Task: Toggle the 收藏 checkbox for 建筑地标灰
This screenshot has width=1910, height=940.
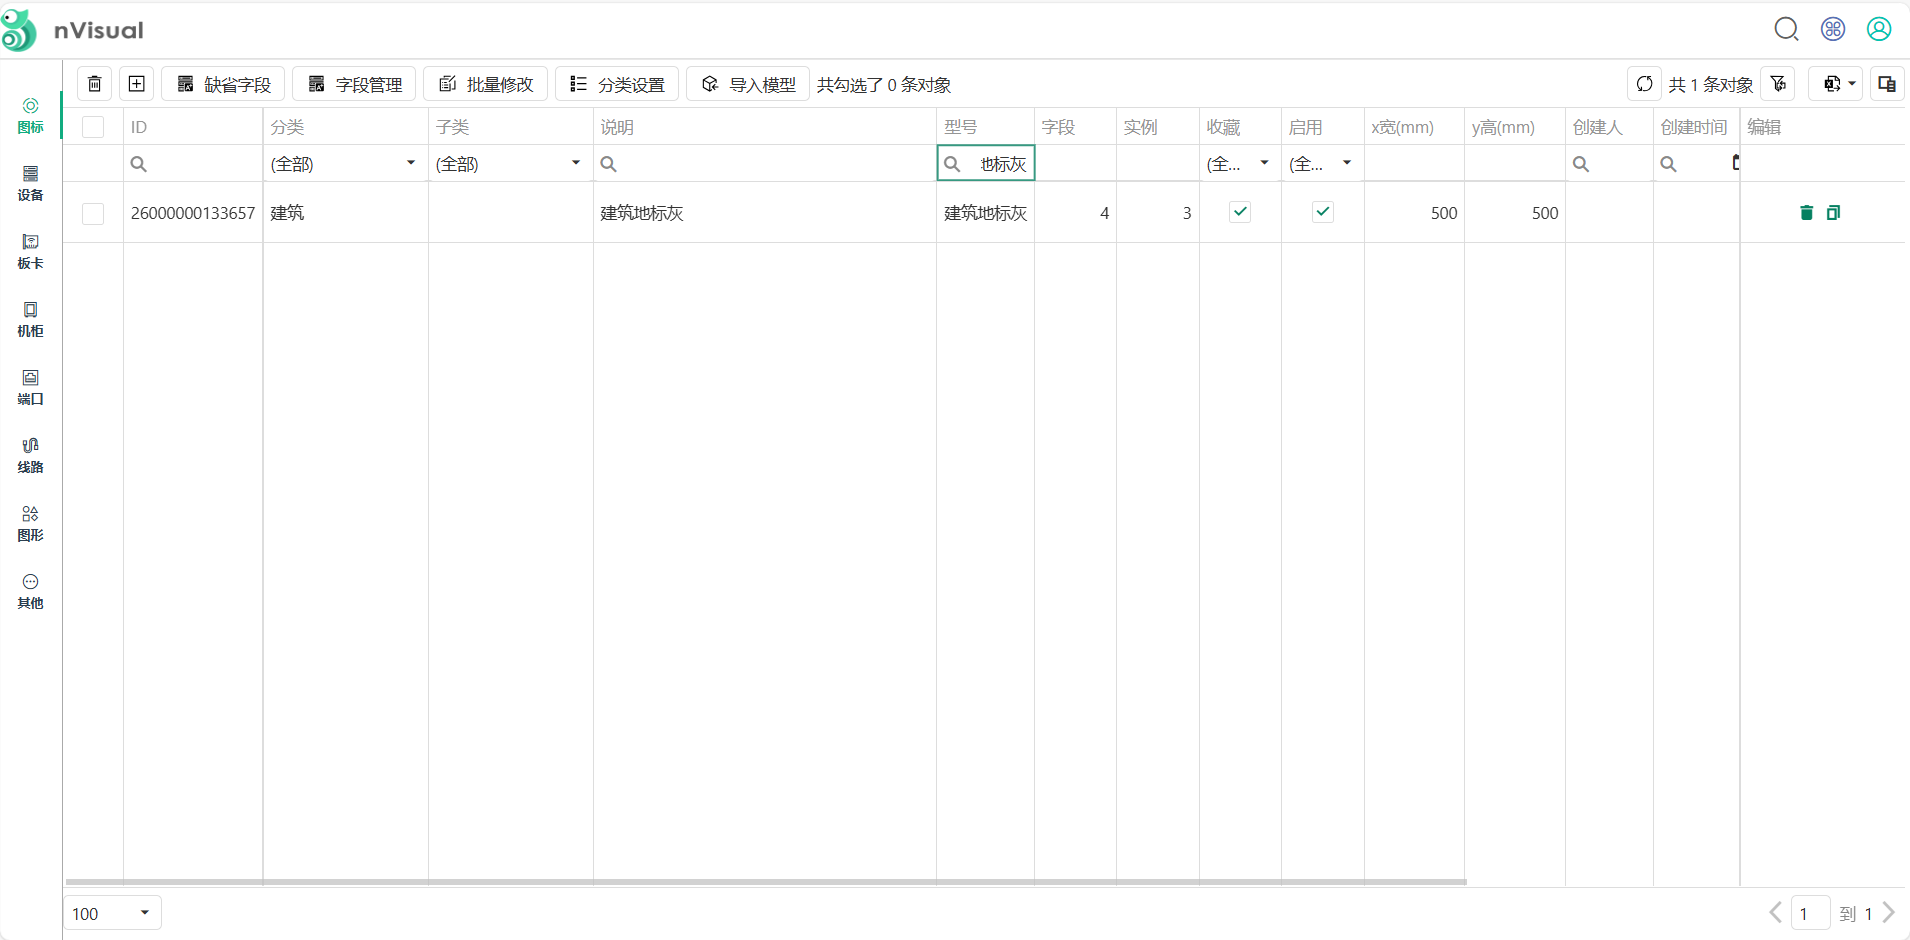Action: pyautogui.click(x=1240, y=212)
